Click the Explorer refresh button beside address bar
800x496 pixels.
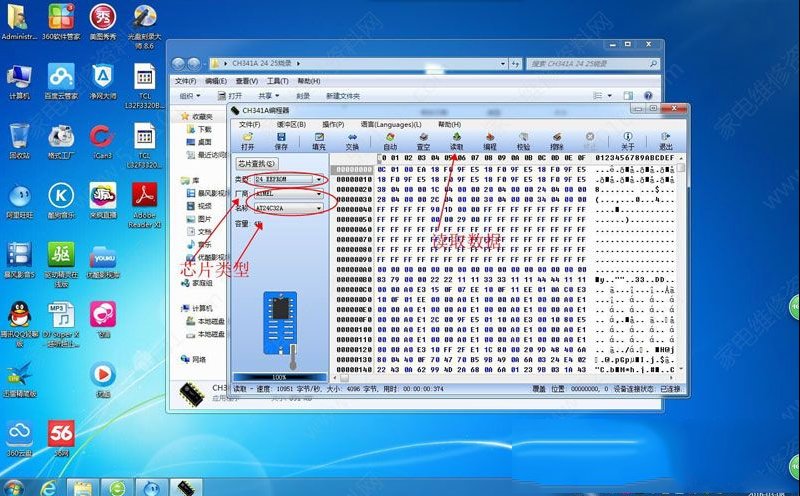click(x=515, y=64)
